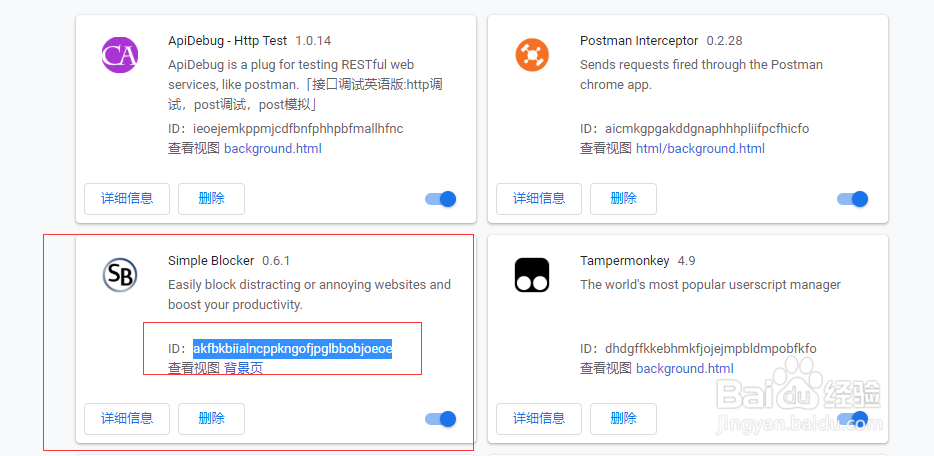View 详细信息 of Simple Blocker

[x=127, y=419]
